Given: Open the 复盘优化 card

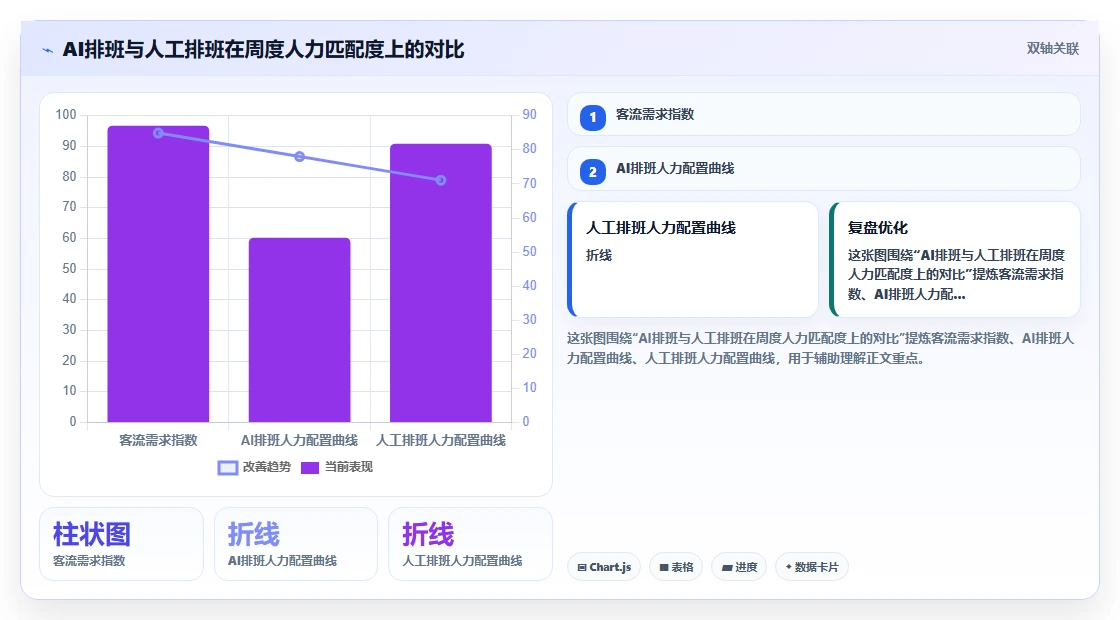Looking at the screenshot, I should [954, 259].
